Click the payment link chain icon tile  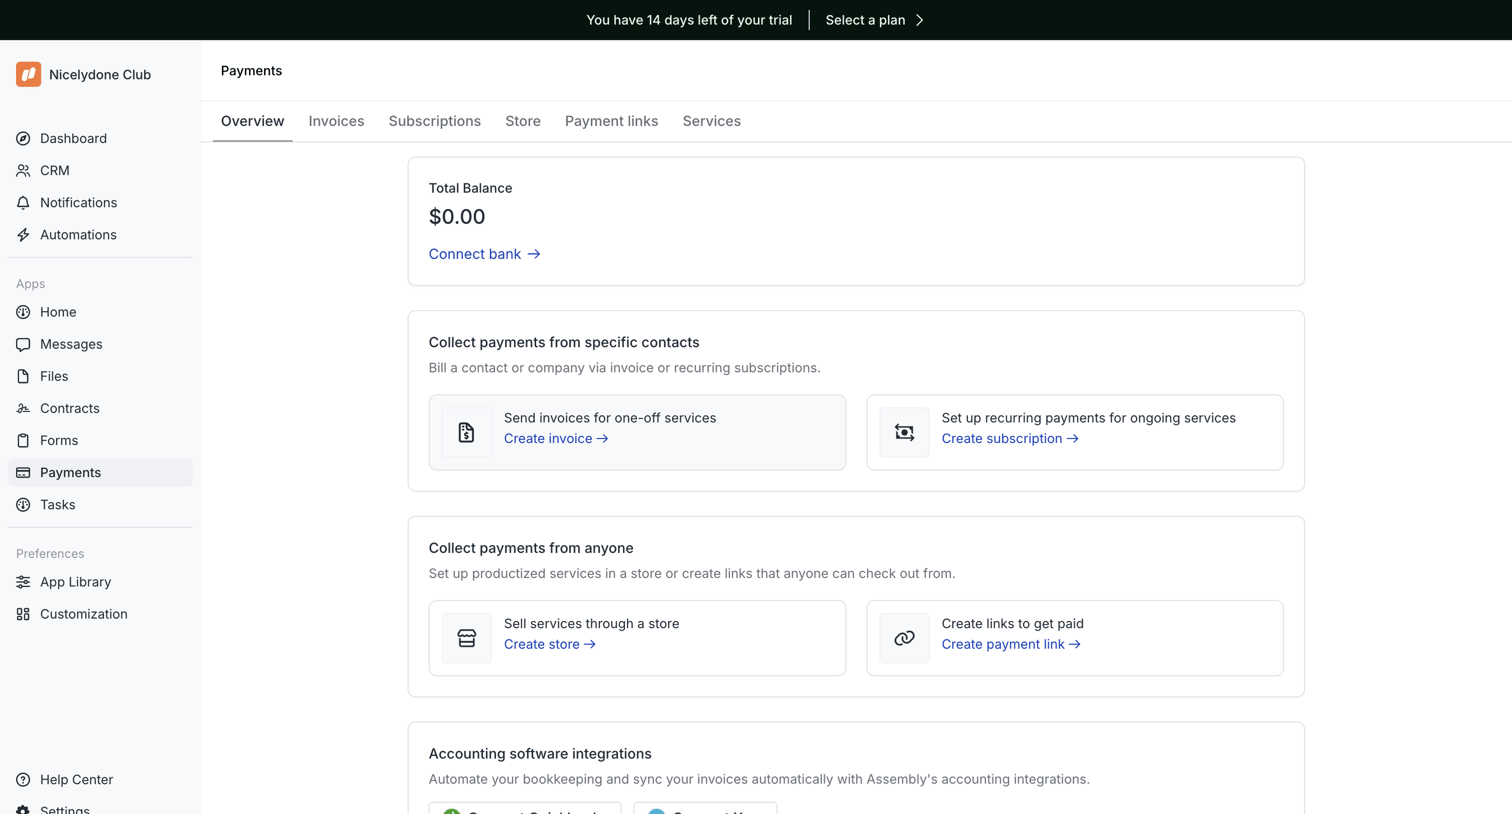coord(904,638)
